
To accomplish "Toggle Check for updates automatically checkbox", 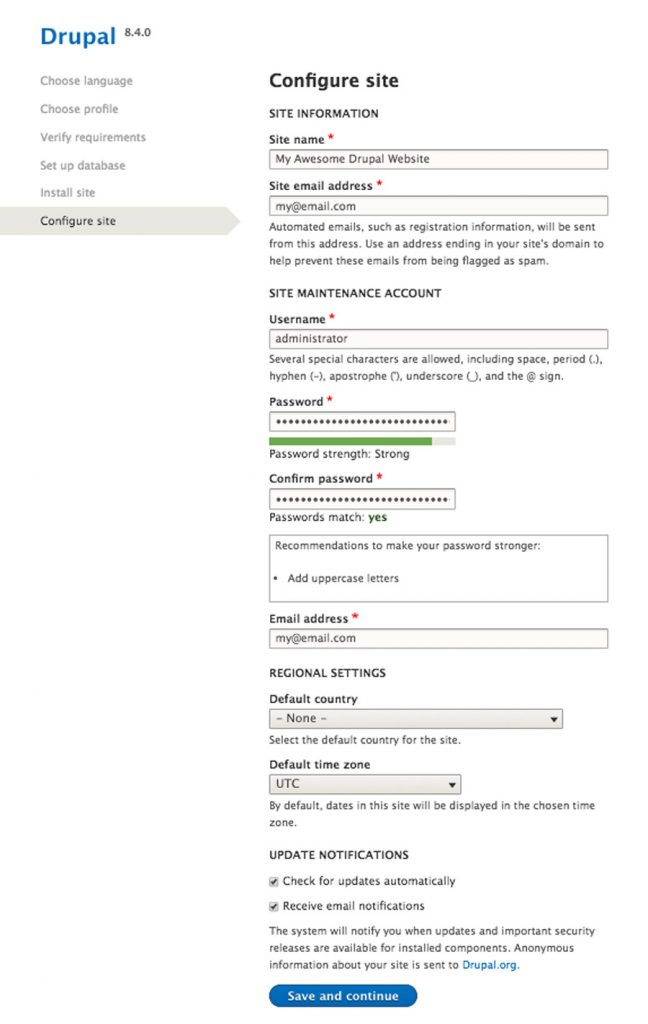I will tap(274, 882).
